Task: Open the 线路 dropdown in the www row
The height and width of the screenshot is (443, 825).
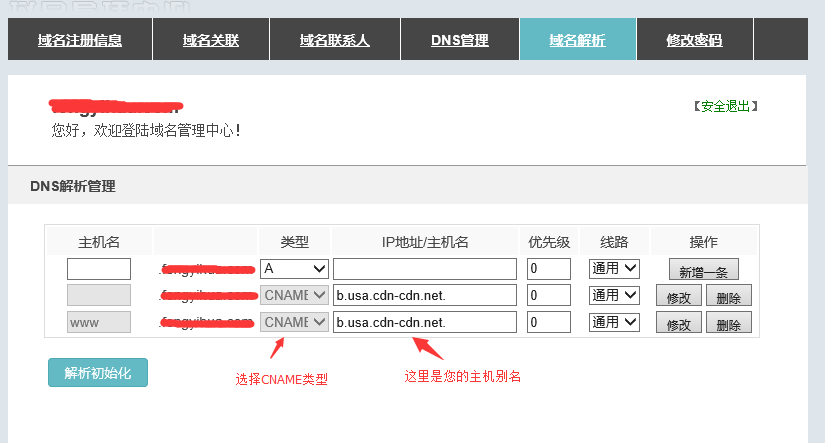Action: point(614,322)
